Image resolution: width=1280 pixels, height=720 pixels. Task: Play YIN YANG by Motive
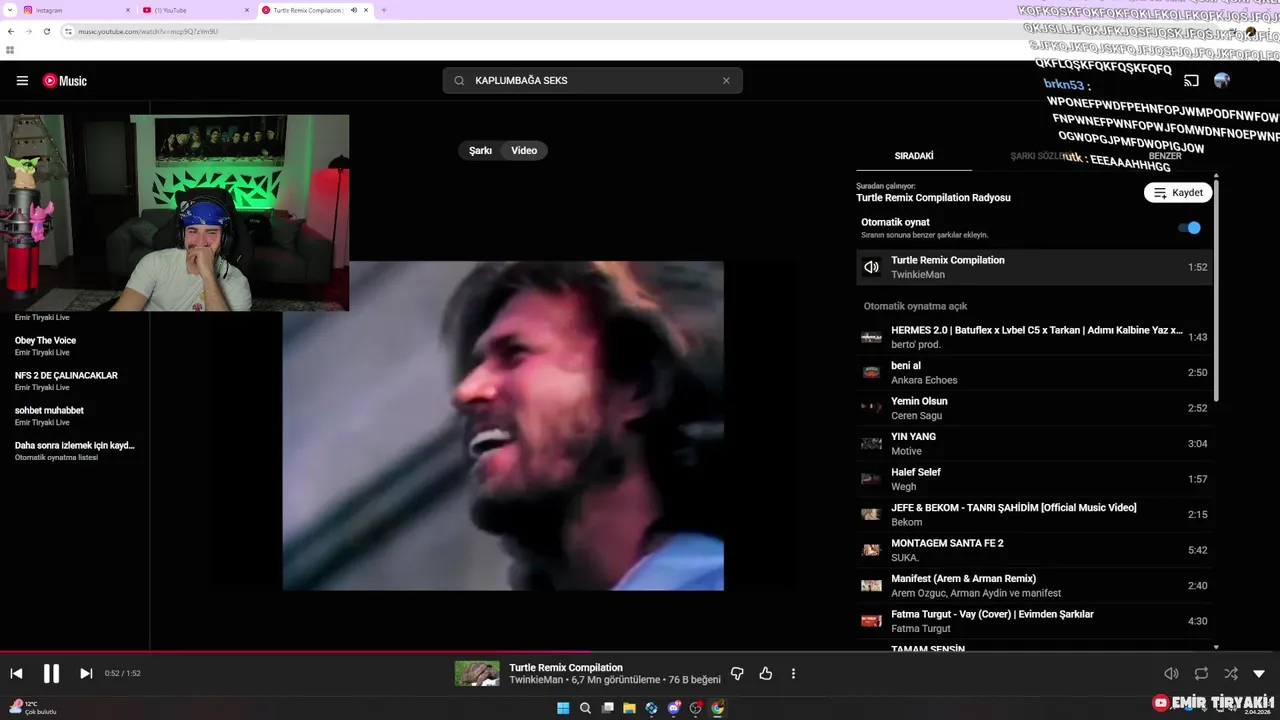click(1035, 444)
